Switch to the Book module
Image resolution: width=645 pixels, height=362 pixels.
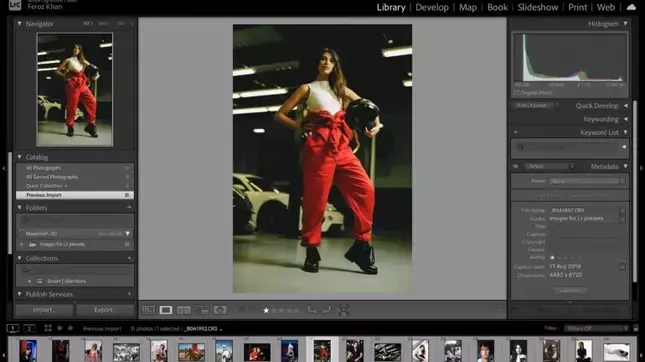pyautogui.click(x=497, y=7)
